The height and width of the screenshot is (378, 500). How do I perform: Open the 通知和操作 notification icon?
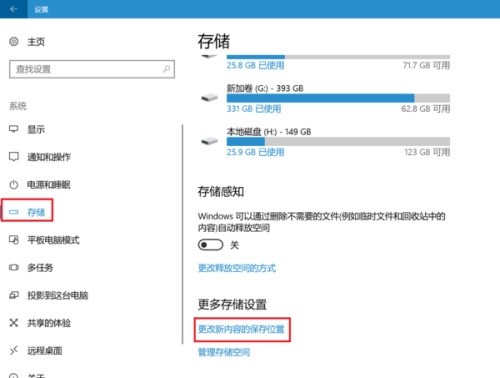coord(14,157)
